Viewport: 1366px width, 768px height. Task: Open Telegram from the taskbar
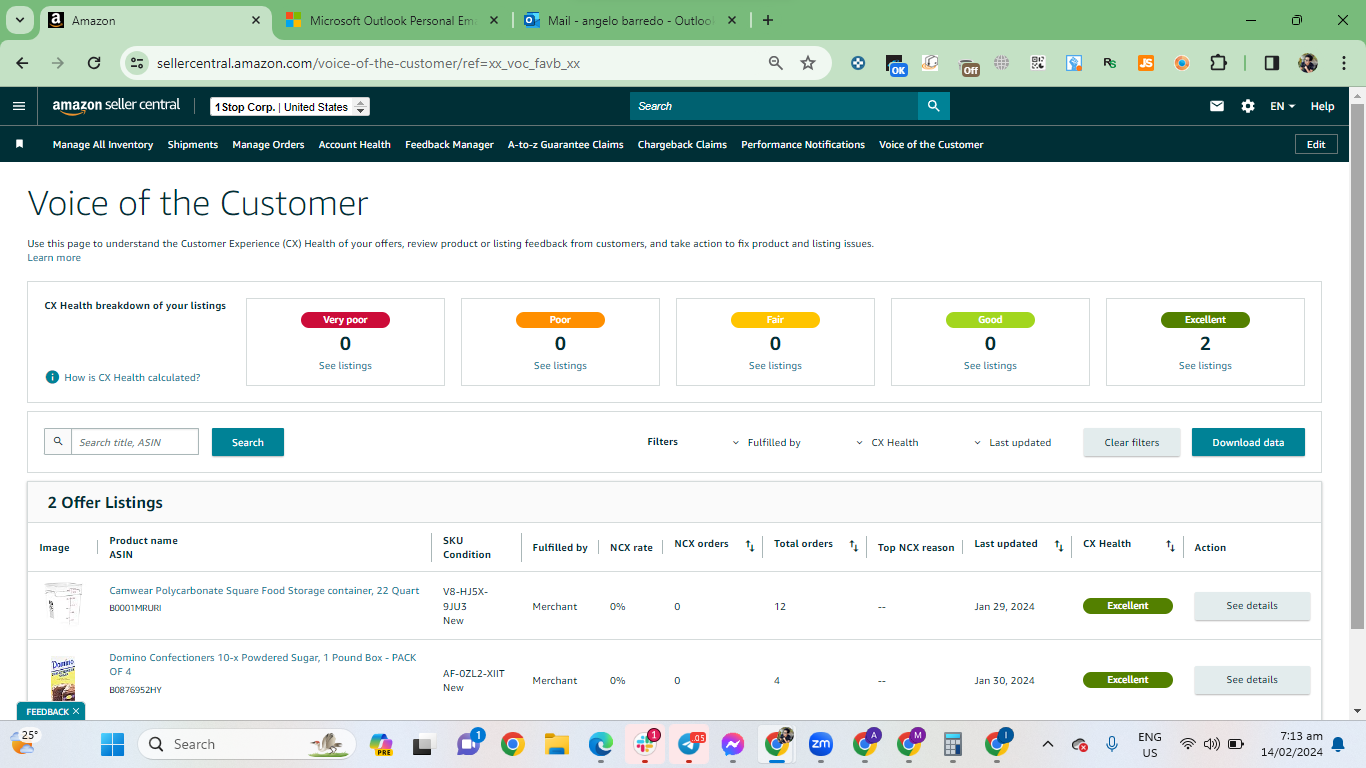pyautogui.click(x=689, y=744)
